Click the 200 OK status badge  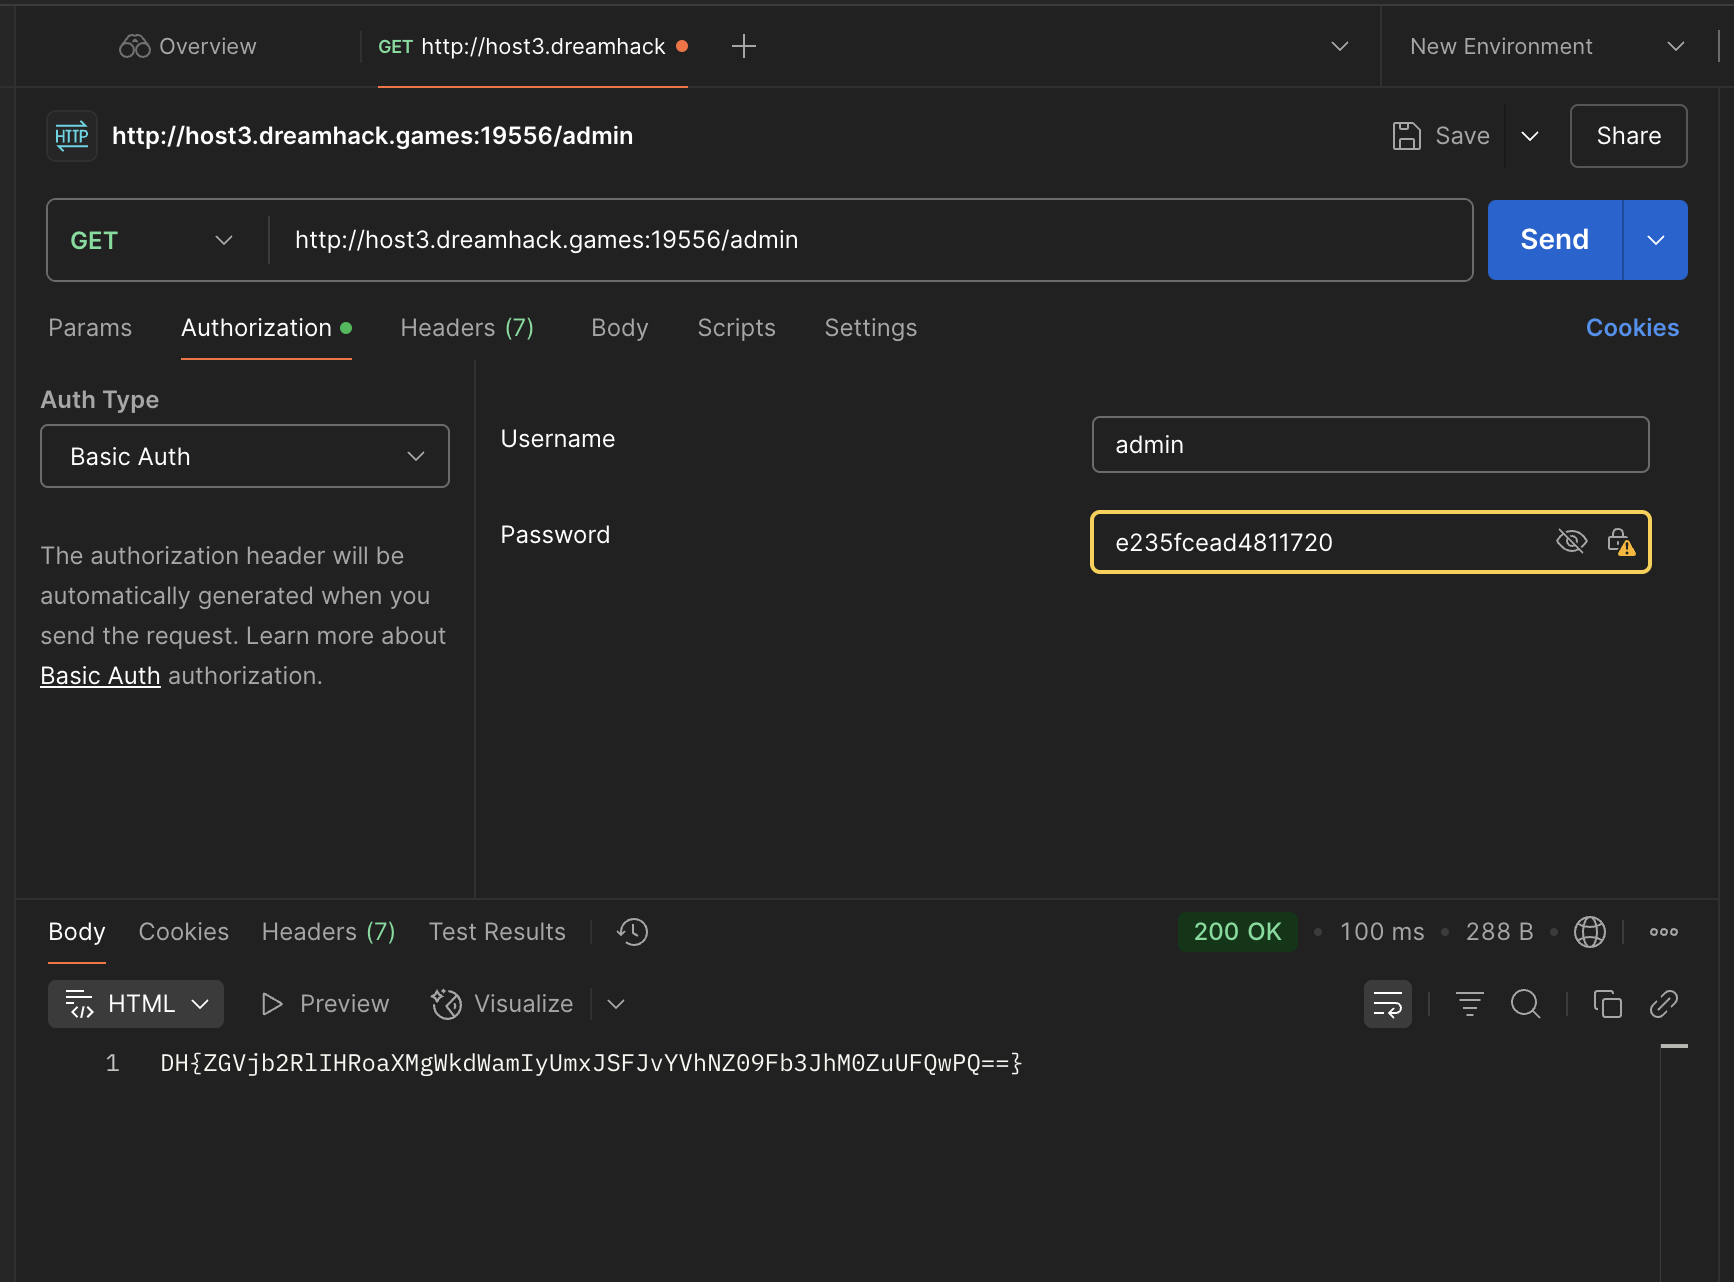pos(1237,932)
